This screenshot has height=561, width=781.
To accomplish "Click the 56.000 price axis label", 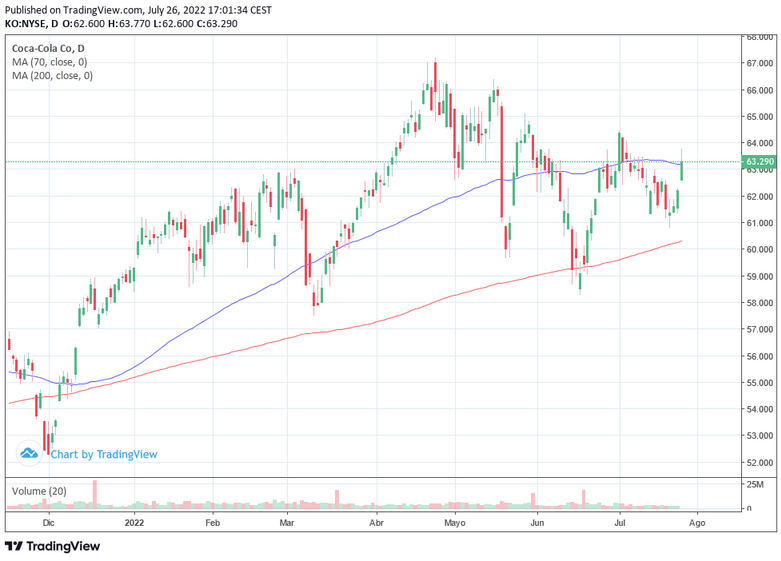I will pyautogui.click(x=760, y=356).
